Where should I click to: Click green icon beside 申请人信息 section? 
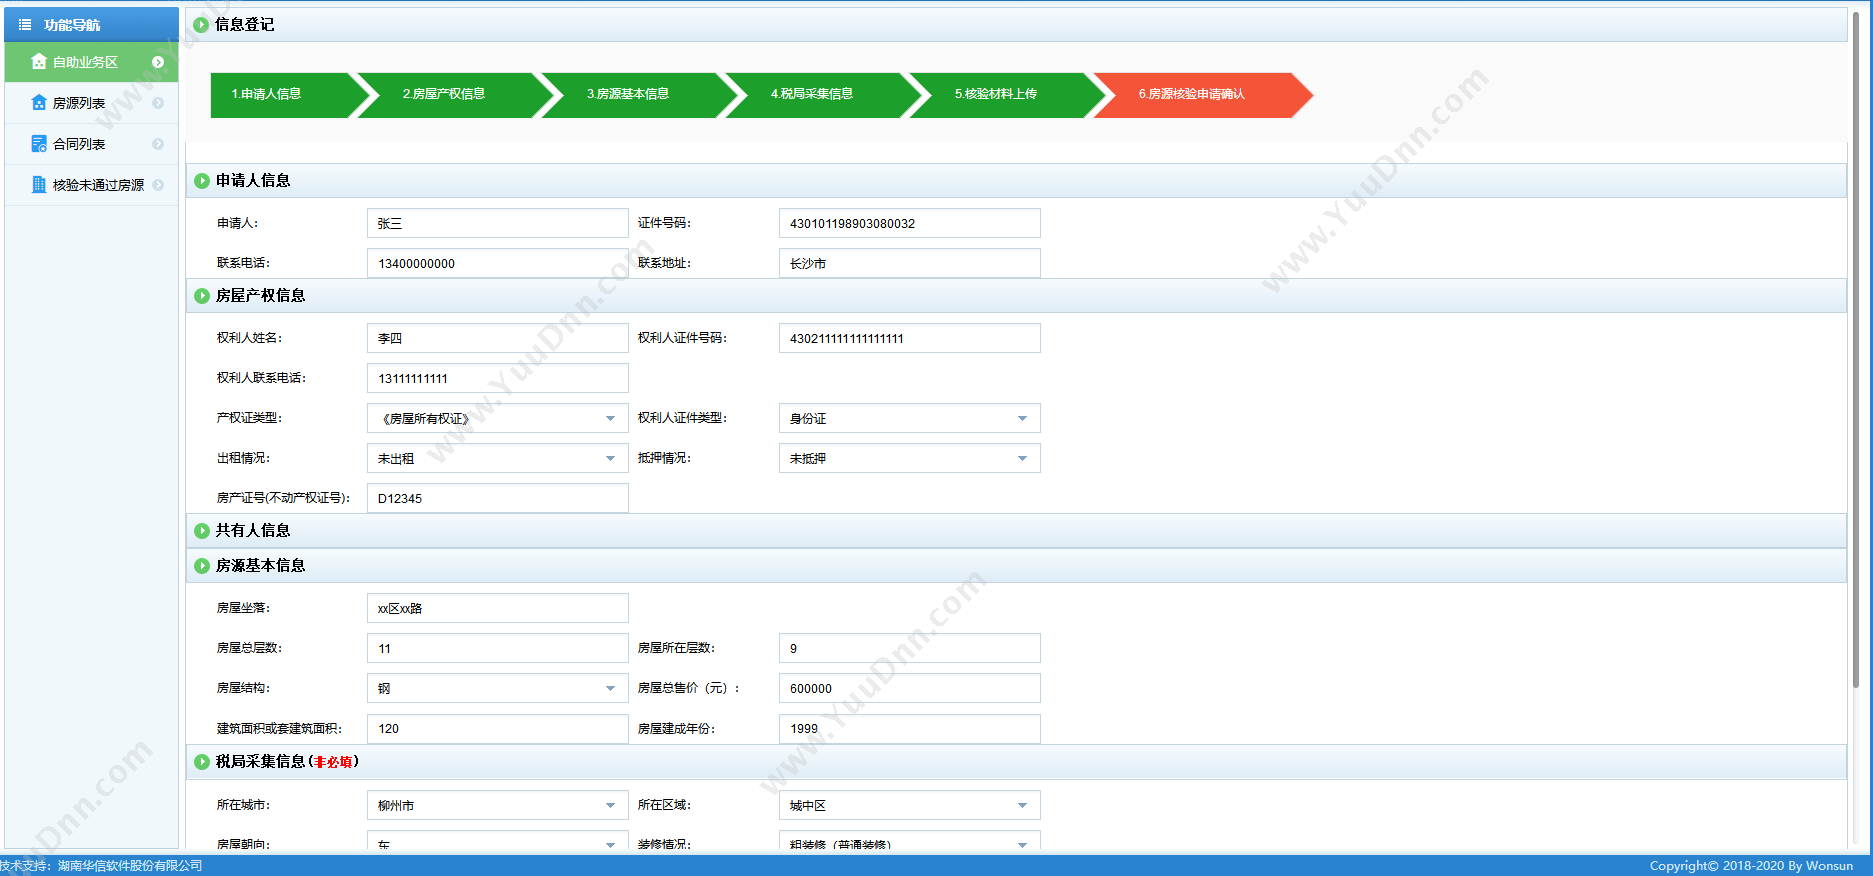202,181
